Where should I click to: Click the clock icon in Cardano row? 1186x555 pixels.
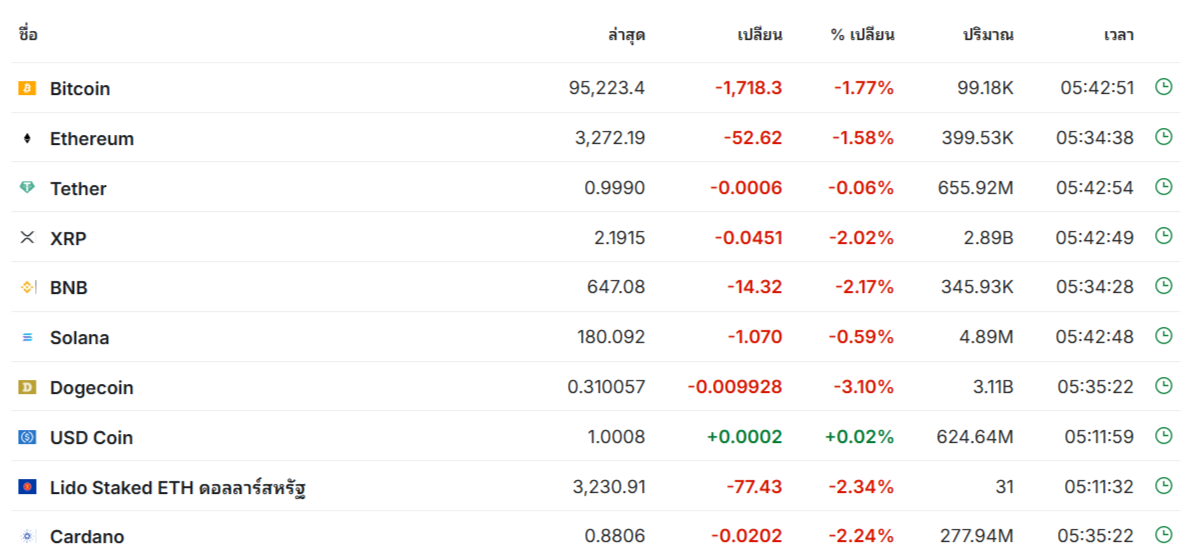click(1163, 535)
